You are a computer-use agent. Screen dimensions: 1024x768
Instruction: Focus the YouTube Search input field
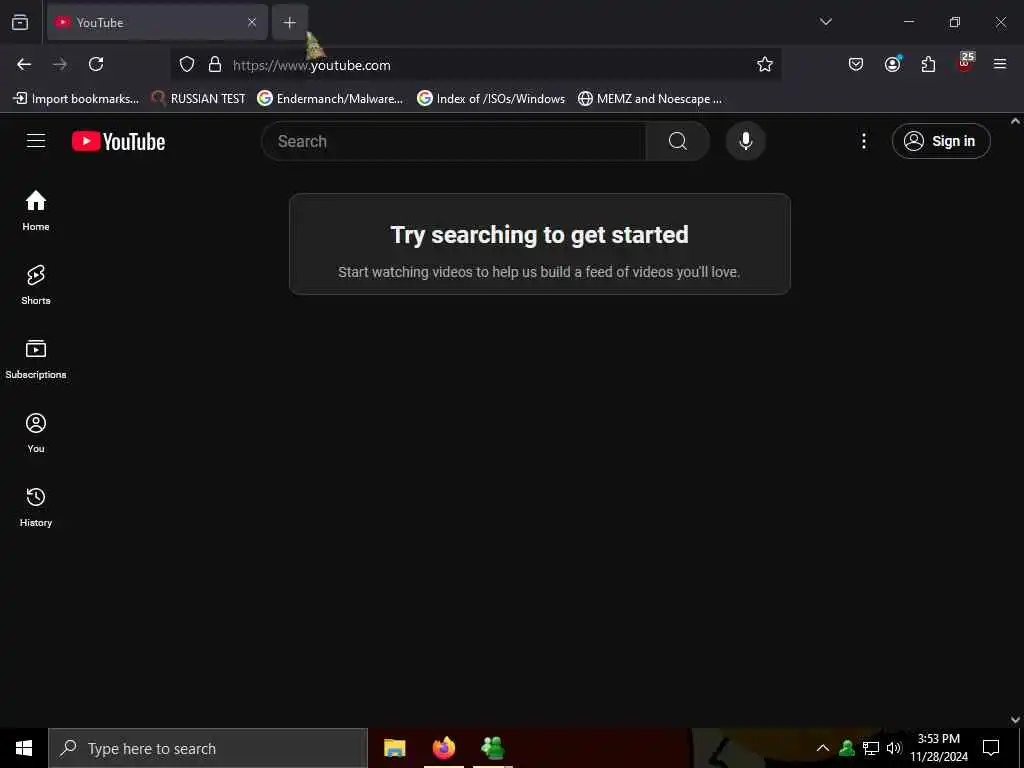(x=453, y=141)
